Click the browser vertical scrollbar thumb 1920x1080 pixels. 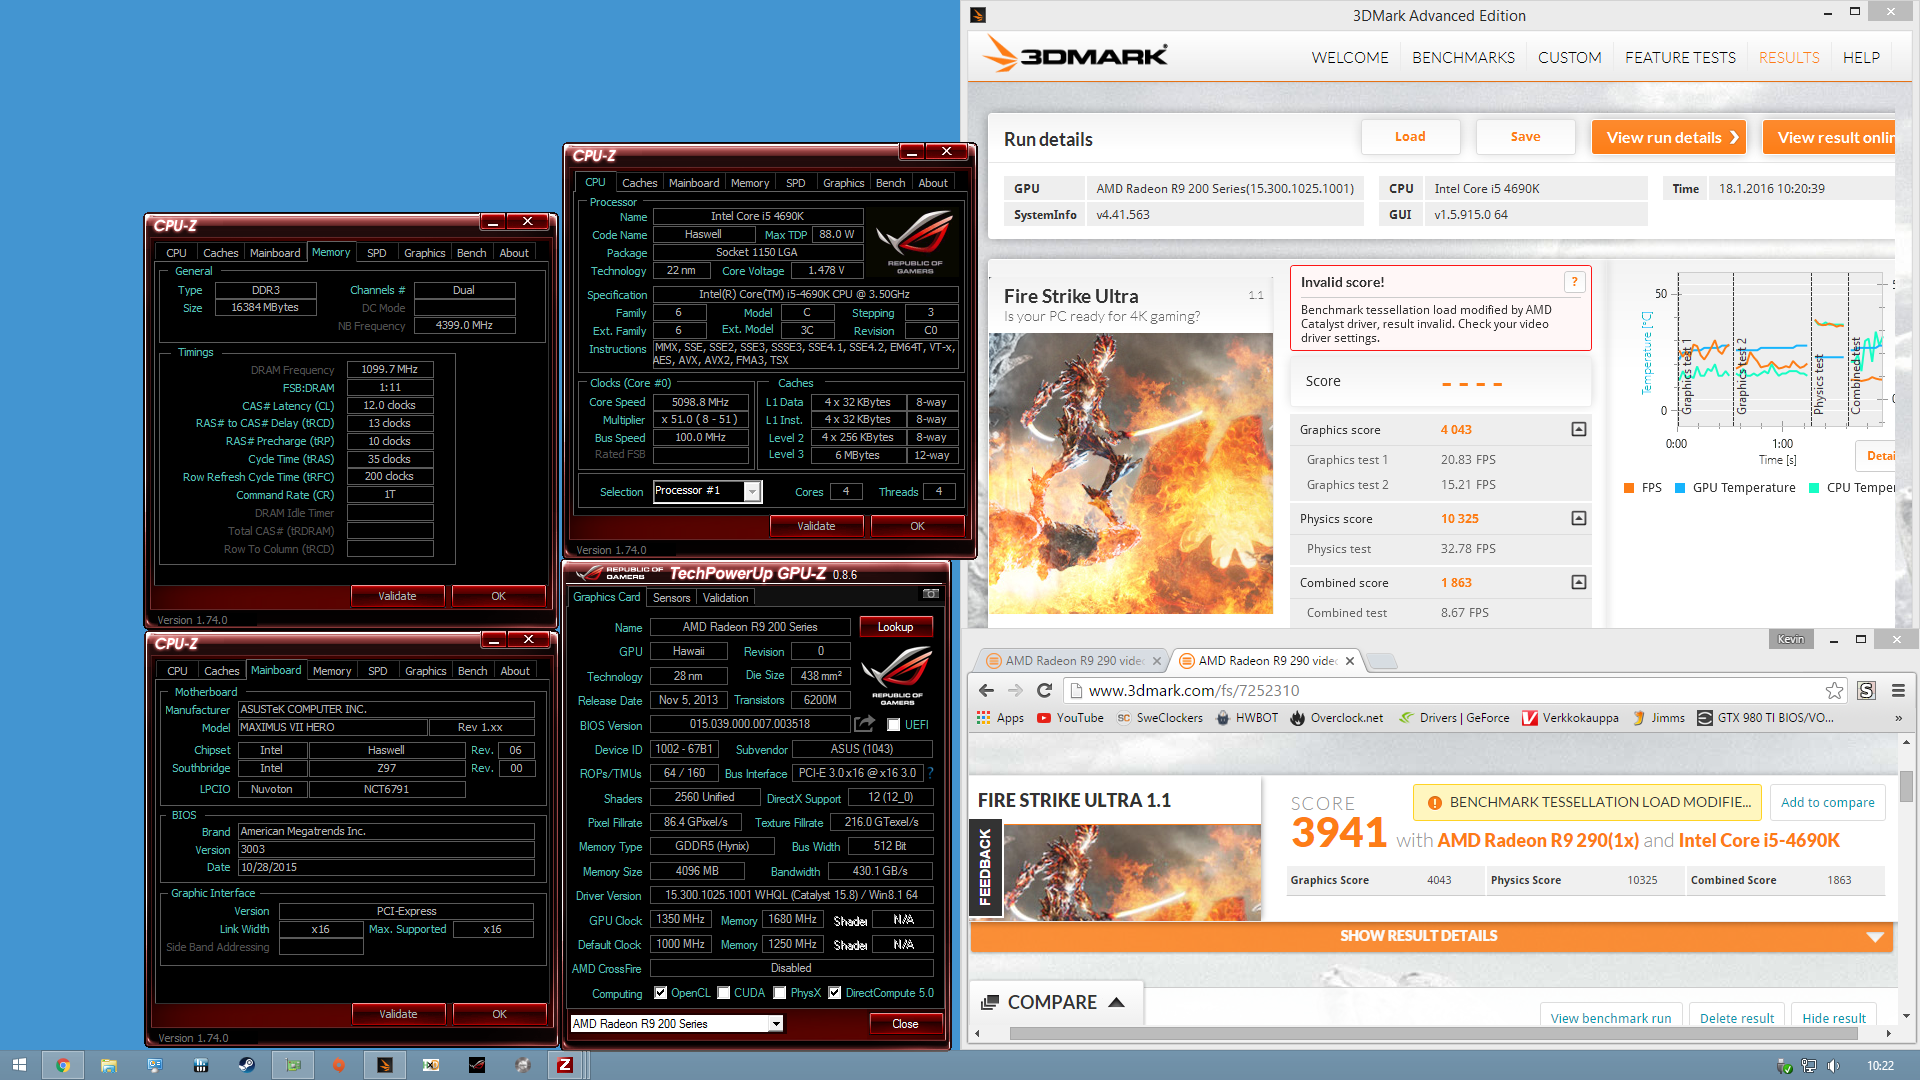[1906, 786]
